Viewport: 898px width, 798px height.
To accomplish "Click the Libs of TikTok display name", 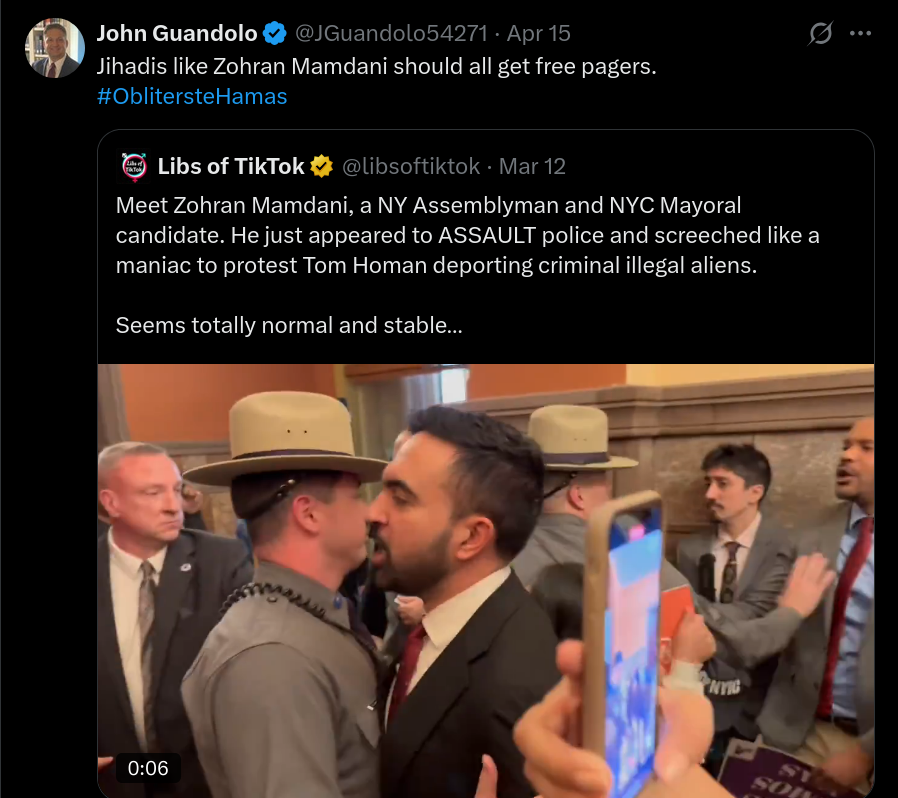I will (231, 167).
